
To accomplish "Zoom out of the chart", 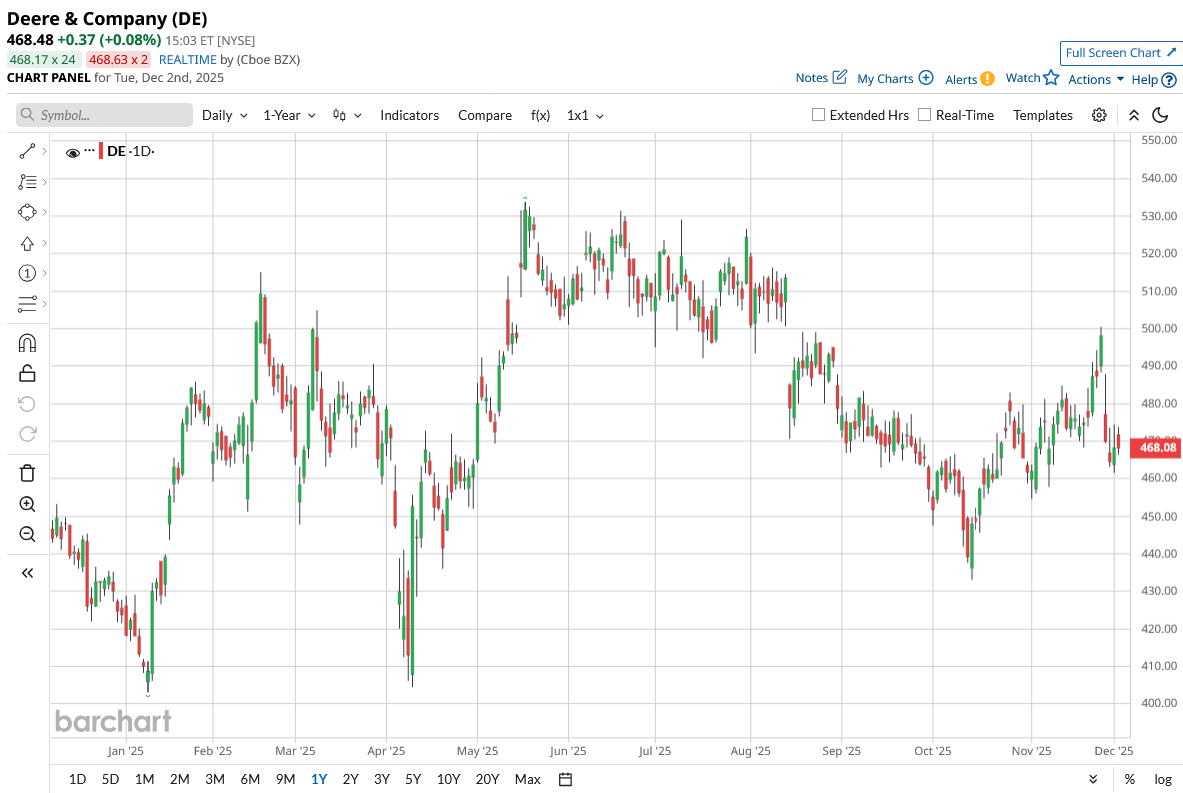I will tap(27, 534).
